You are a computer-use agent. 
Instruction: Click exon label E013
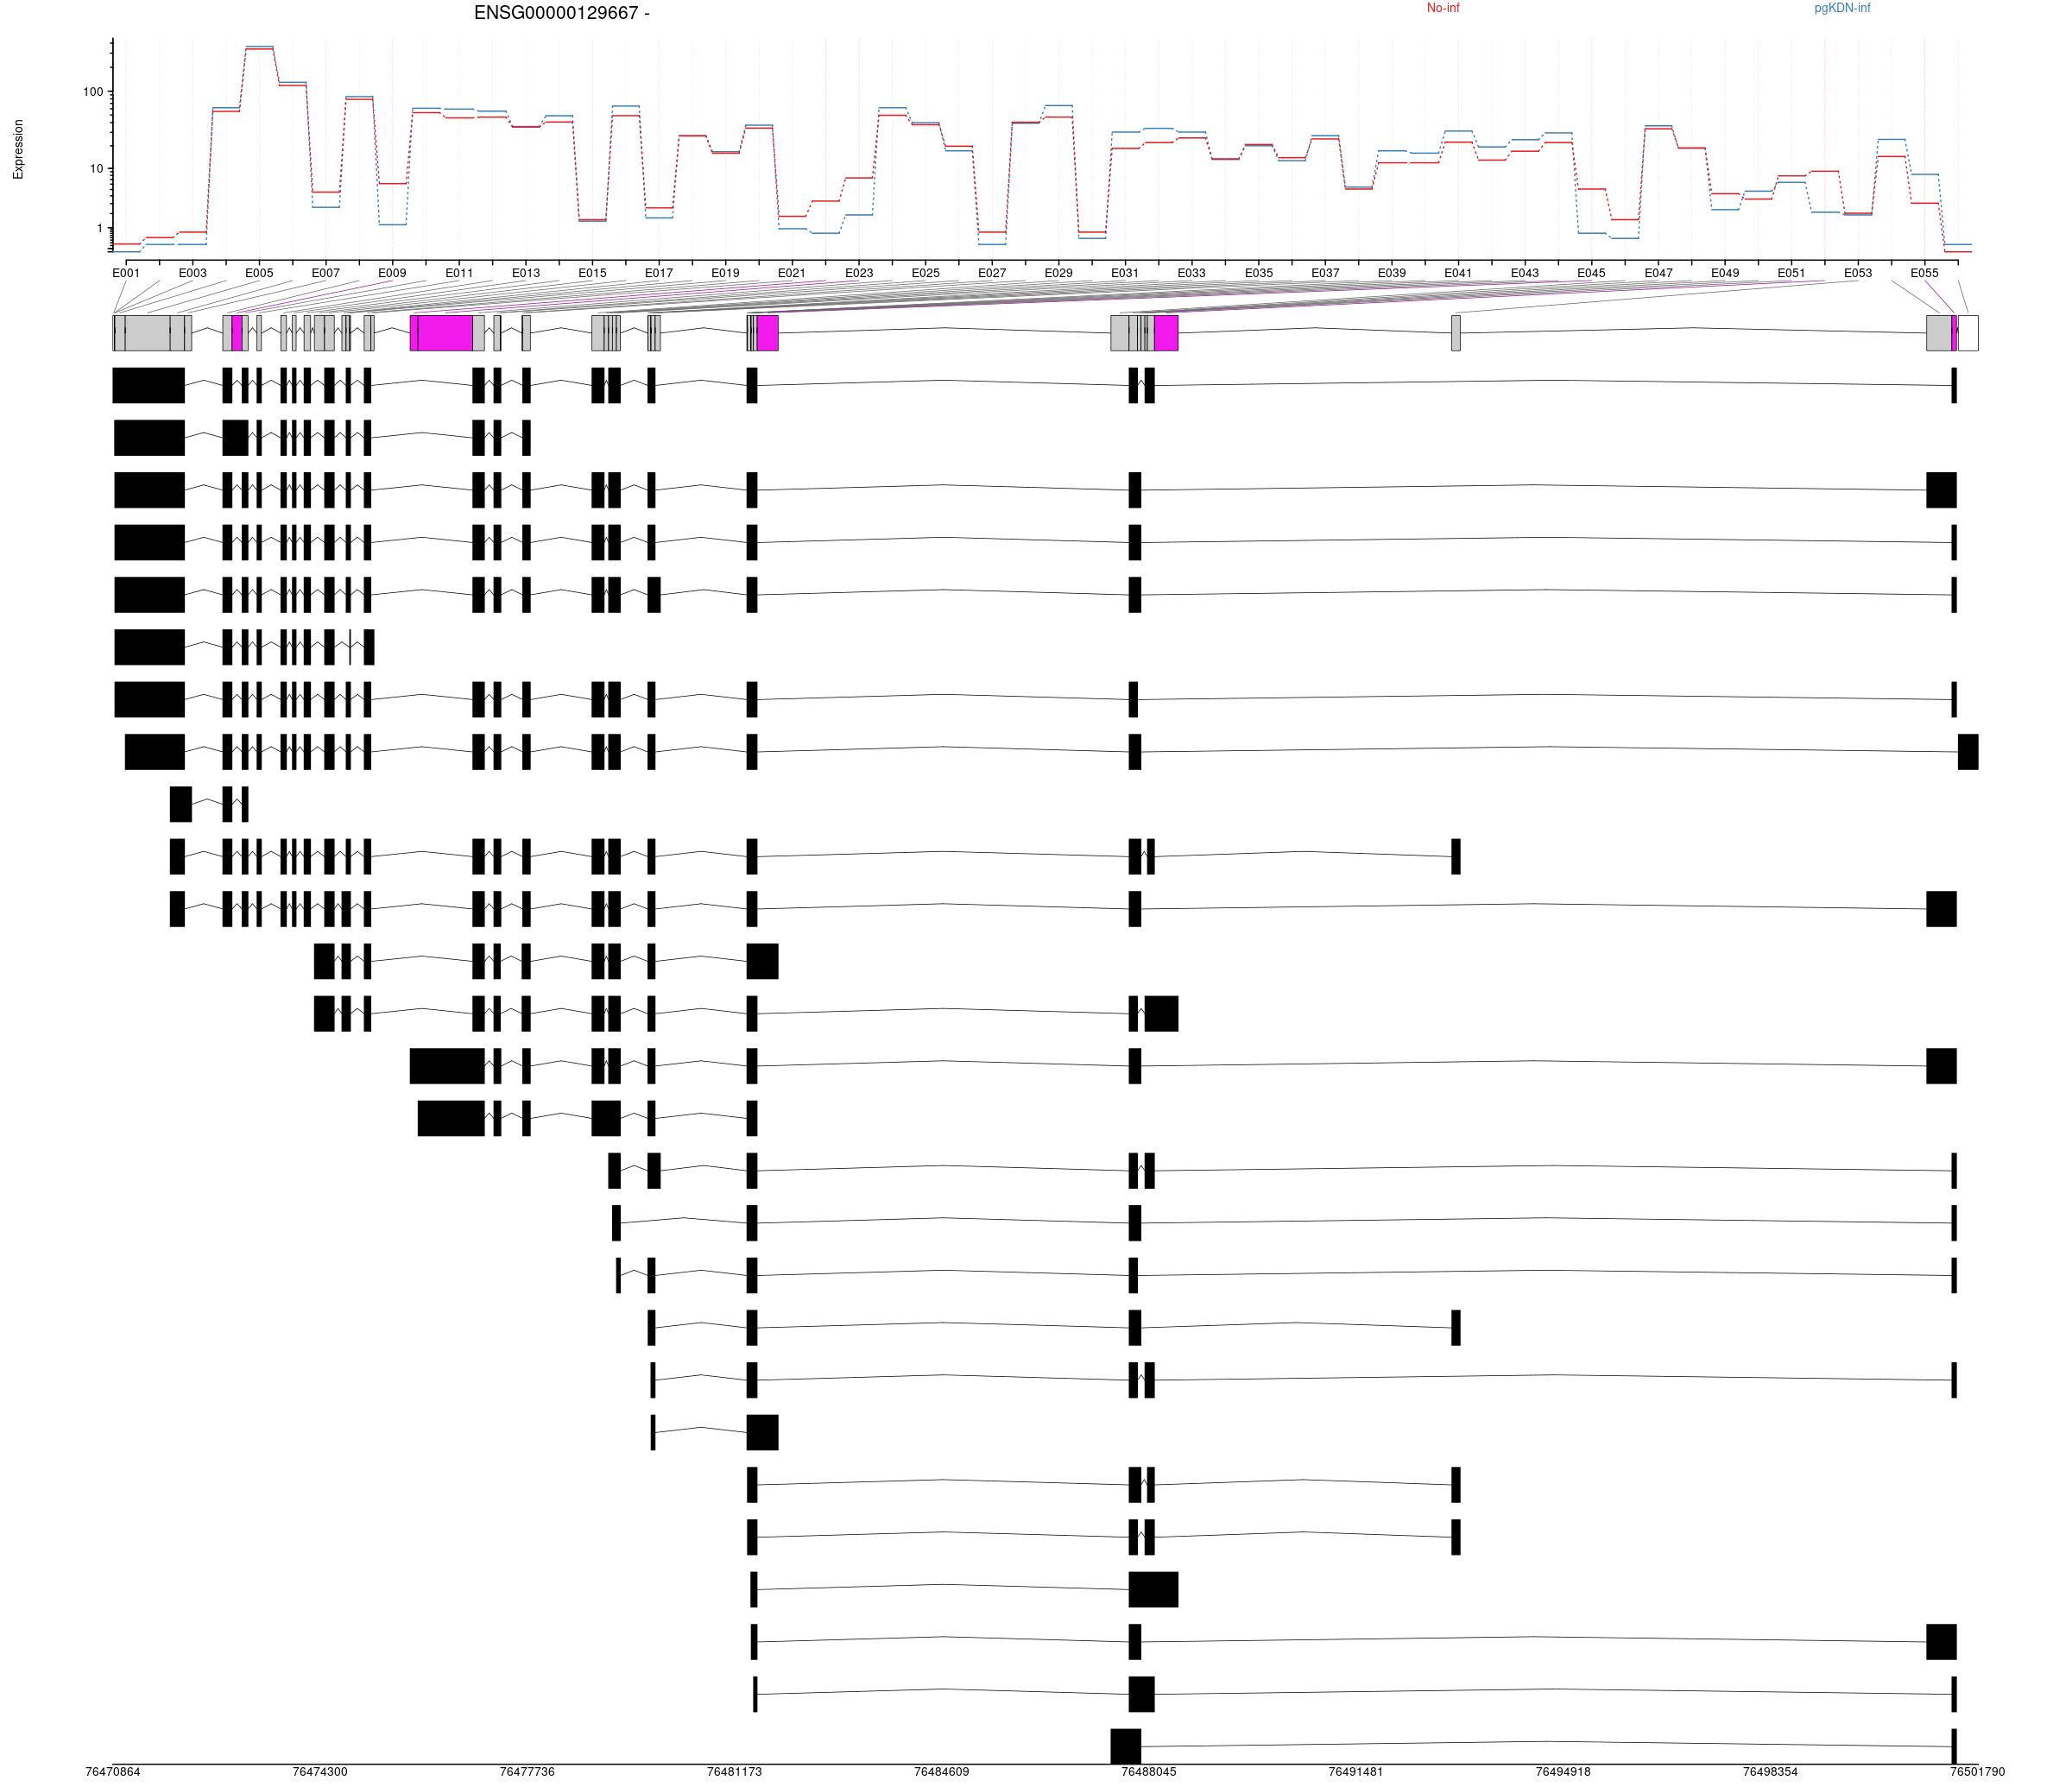pyautogui.click(x=526, y=273)
